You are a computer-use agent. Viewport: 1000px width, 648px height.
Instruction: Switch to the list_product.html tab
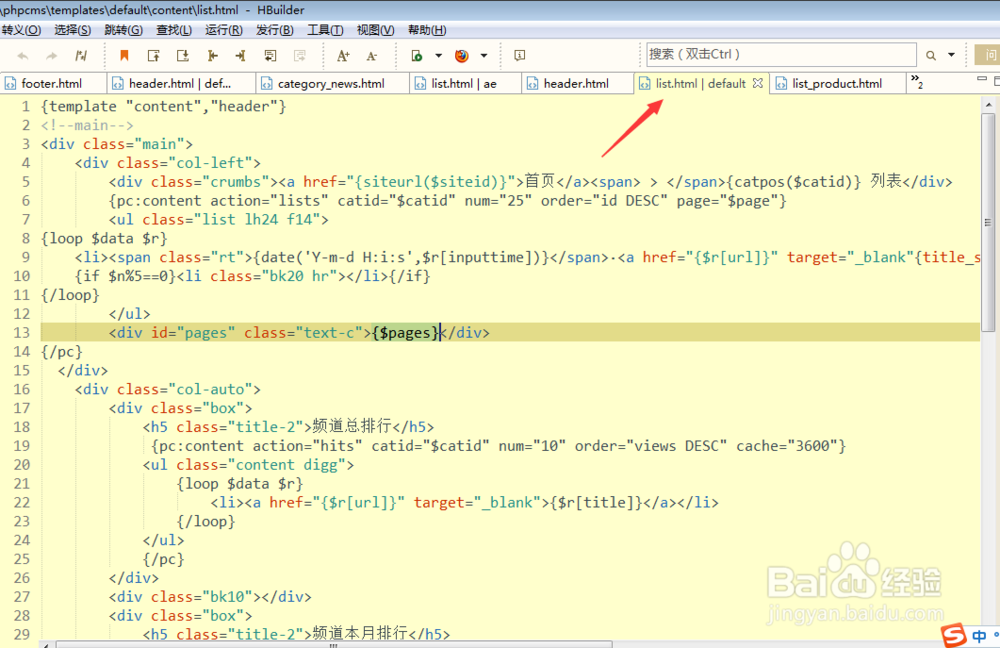[837, 83]
